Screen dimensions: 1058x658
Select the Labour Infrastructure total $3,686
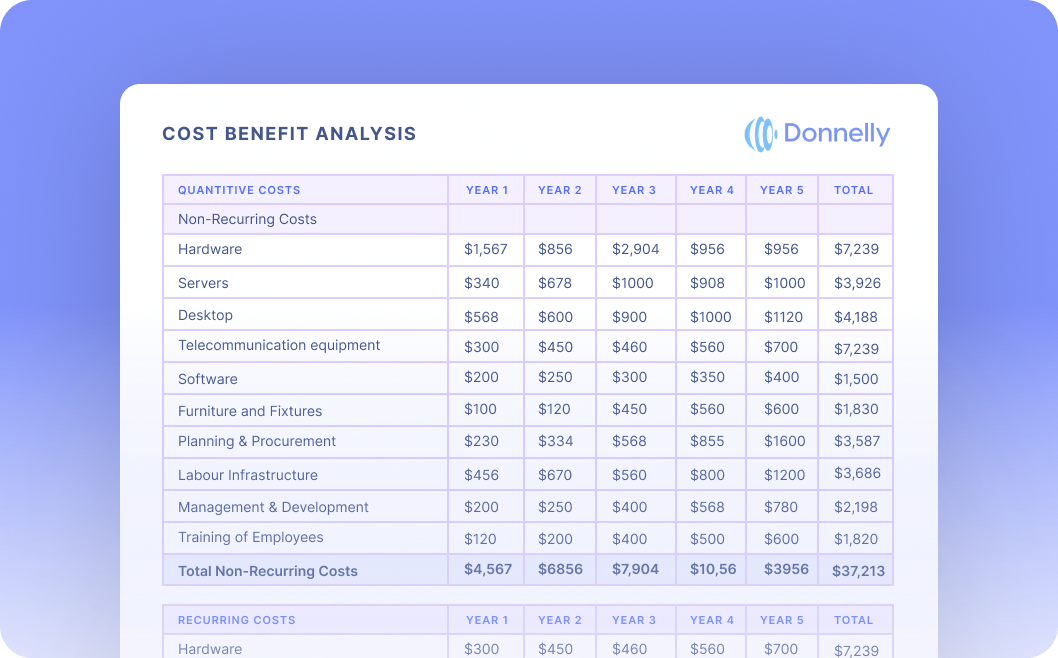tap(856, 473)
